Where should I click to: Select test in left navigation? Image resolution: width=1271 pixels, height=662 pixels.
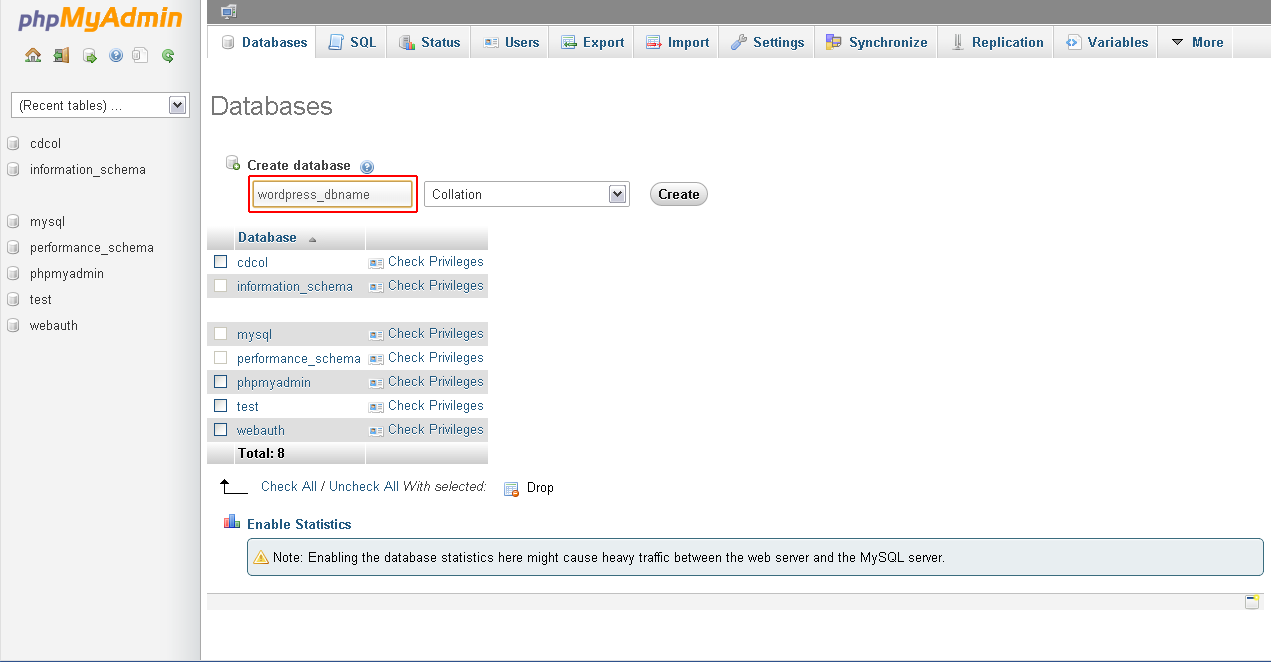tap(41, 299)
